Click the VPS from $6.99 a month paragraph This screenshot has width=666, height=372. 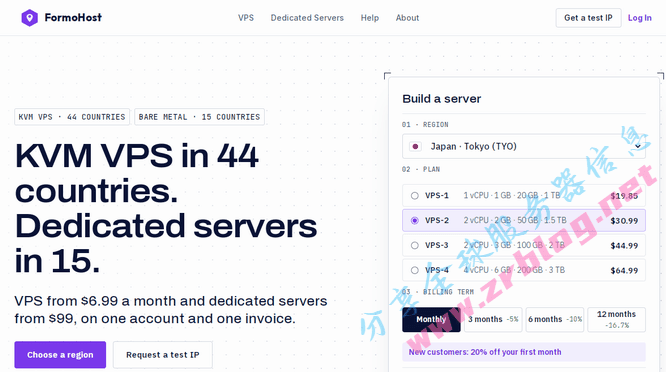click(x=171, y=310)
